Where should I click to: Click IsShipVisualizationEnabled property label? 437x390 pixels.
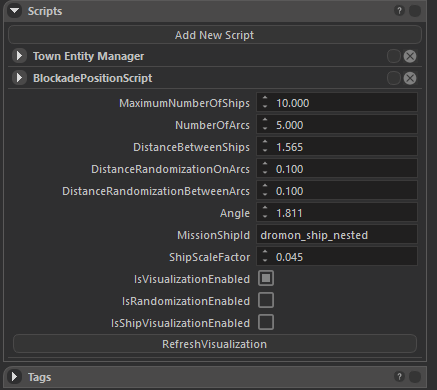180,323
